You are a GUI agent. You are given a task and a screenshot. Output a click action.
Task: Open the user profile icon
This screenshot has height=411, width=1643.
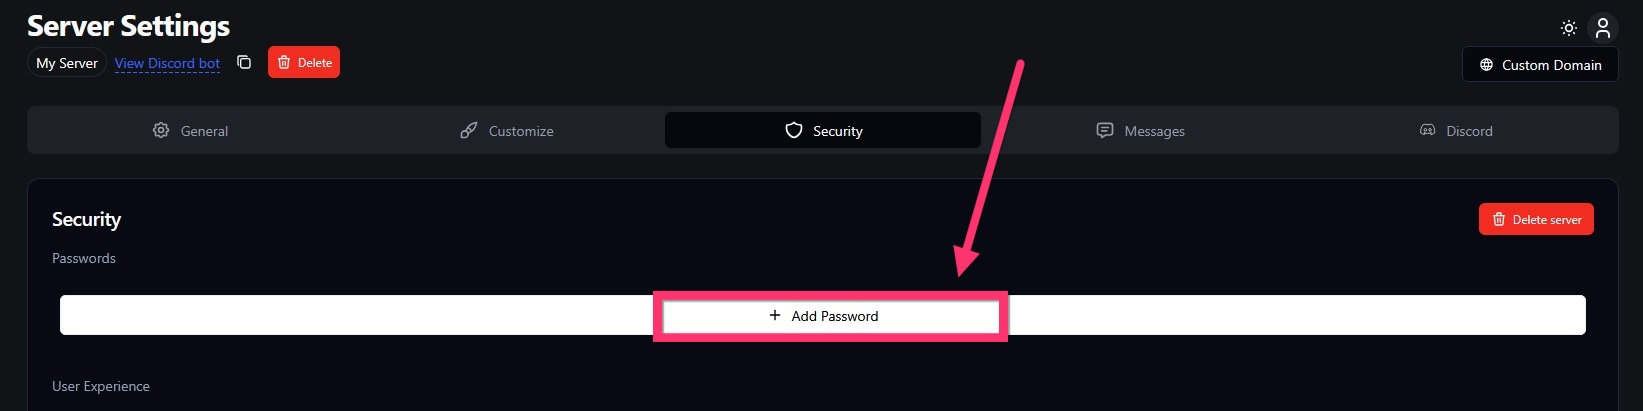pos(1603,28)
